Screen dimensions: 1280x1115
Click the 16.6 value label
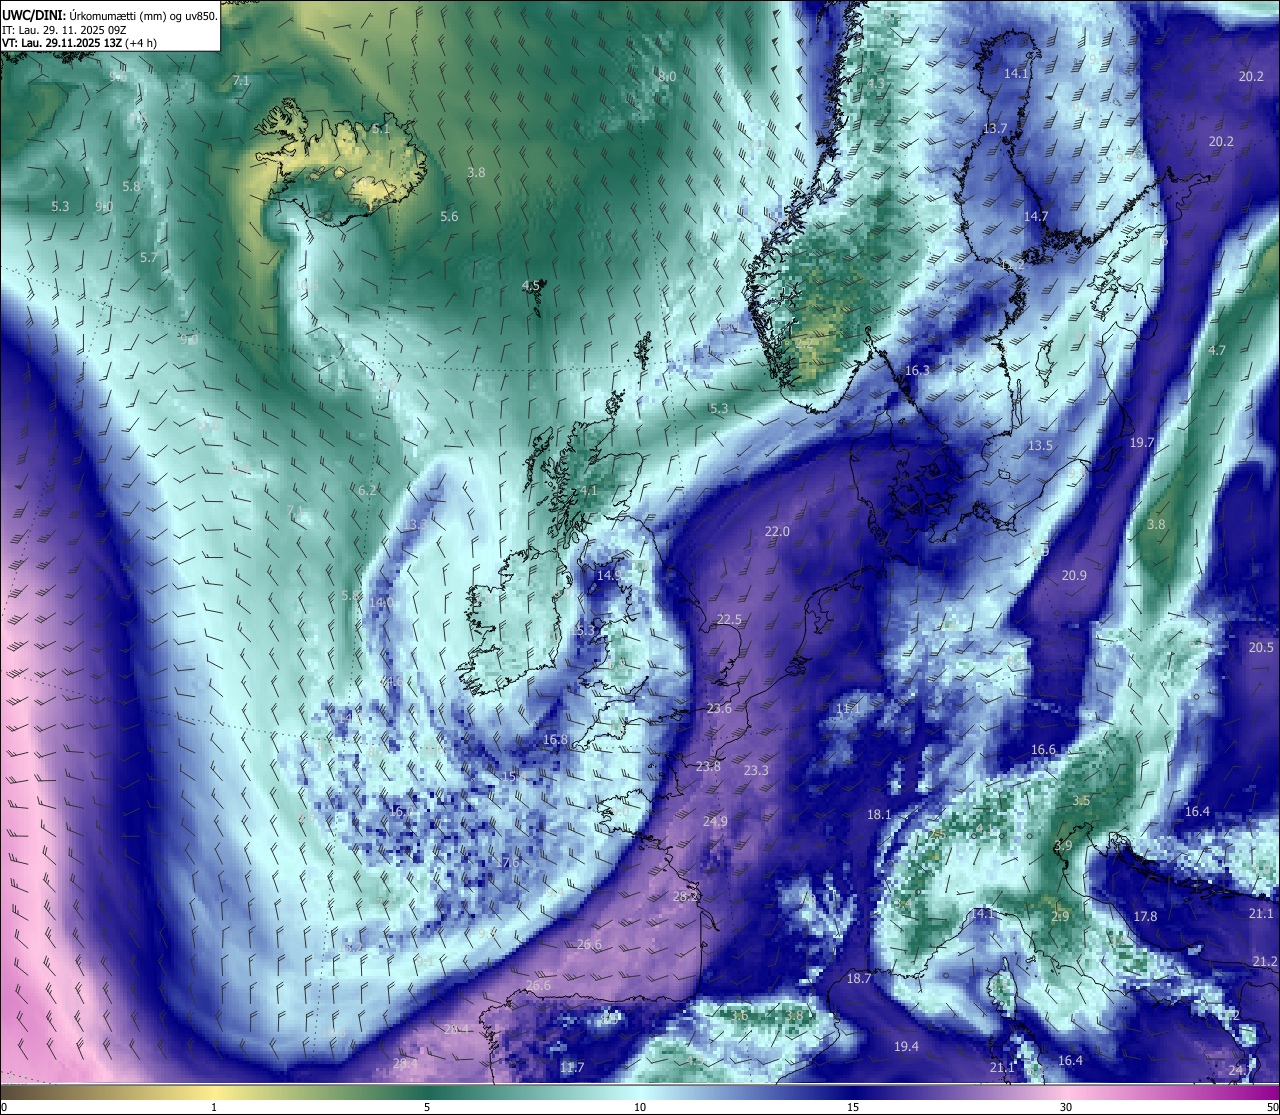[x=1043, y=750]
